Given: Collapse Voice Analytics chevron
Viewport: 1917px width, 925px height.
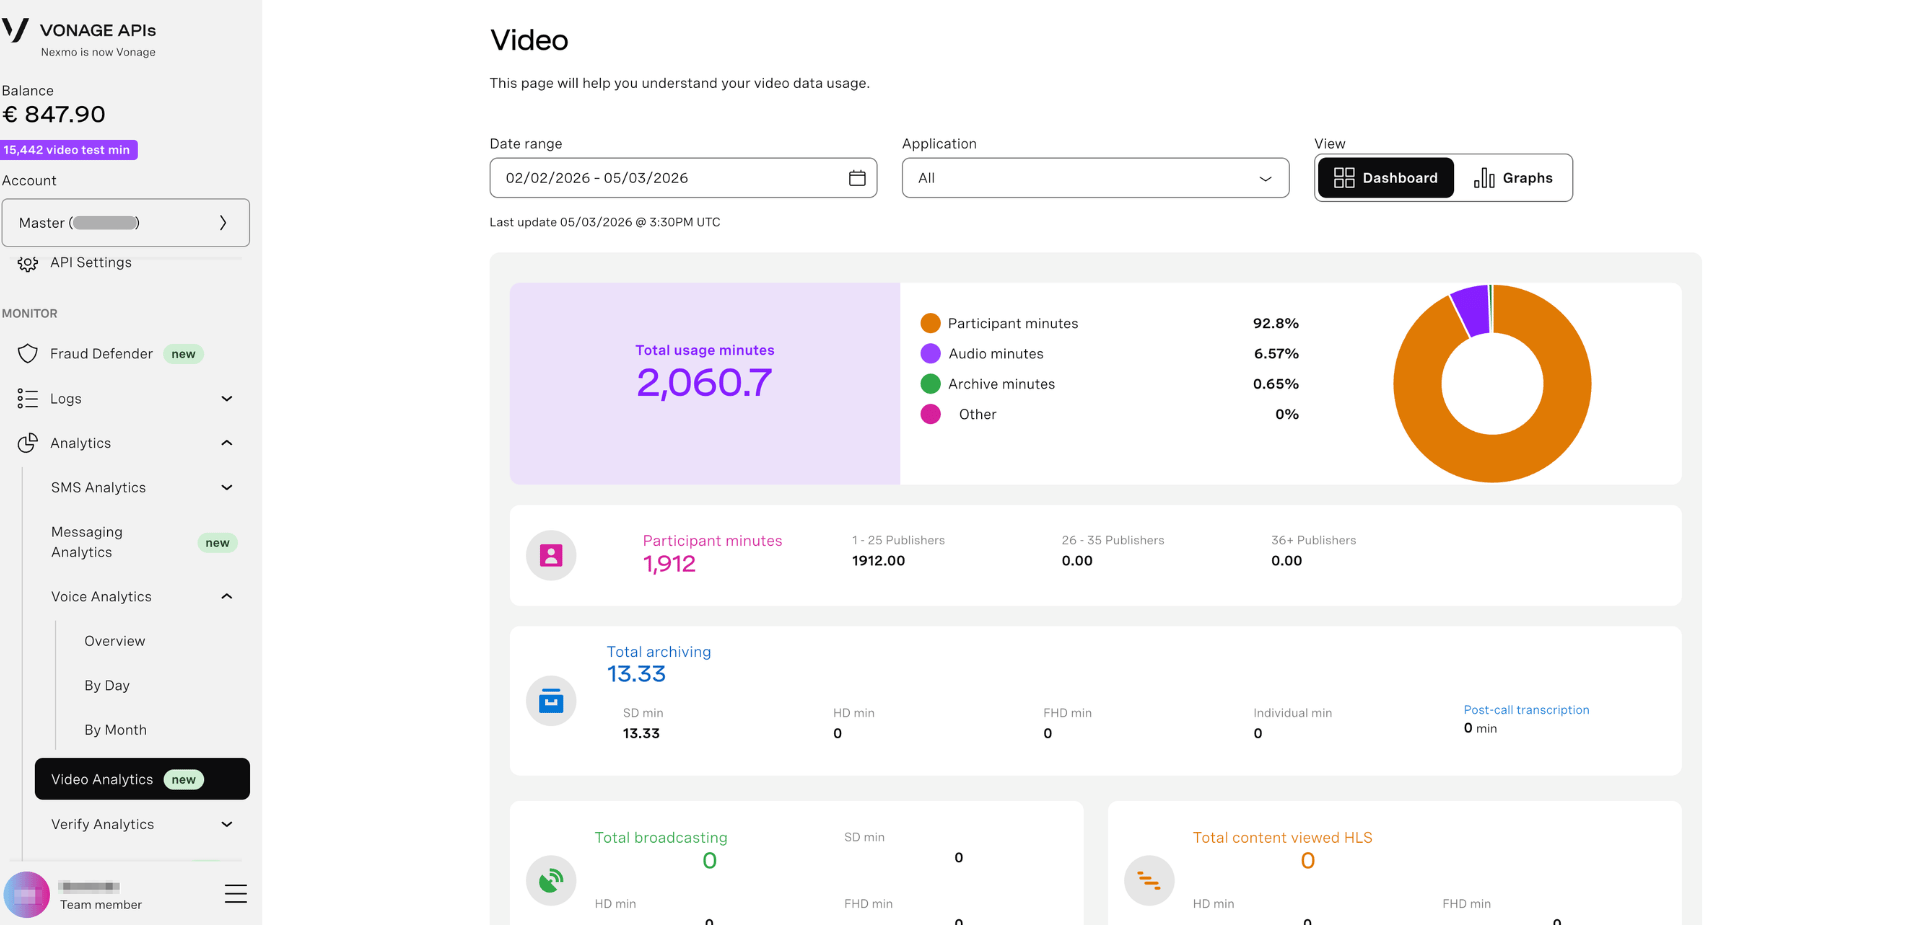Looking at the screenshot, I should [x=227, y=597].
